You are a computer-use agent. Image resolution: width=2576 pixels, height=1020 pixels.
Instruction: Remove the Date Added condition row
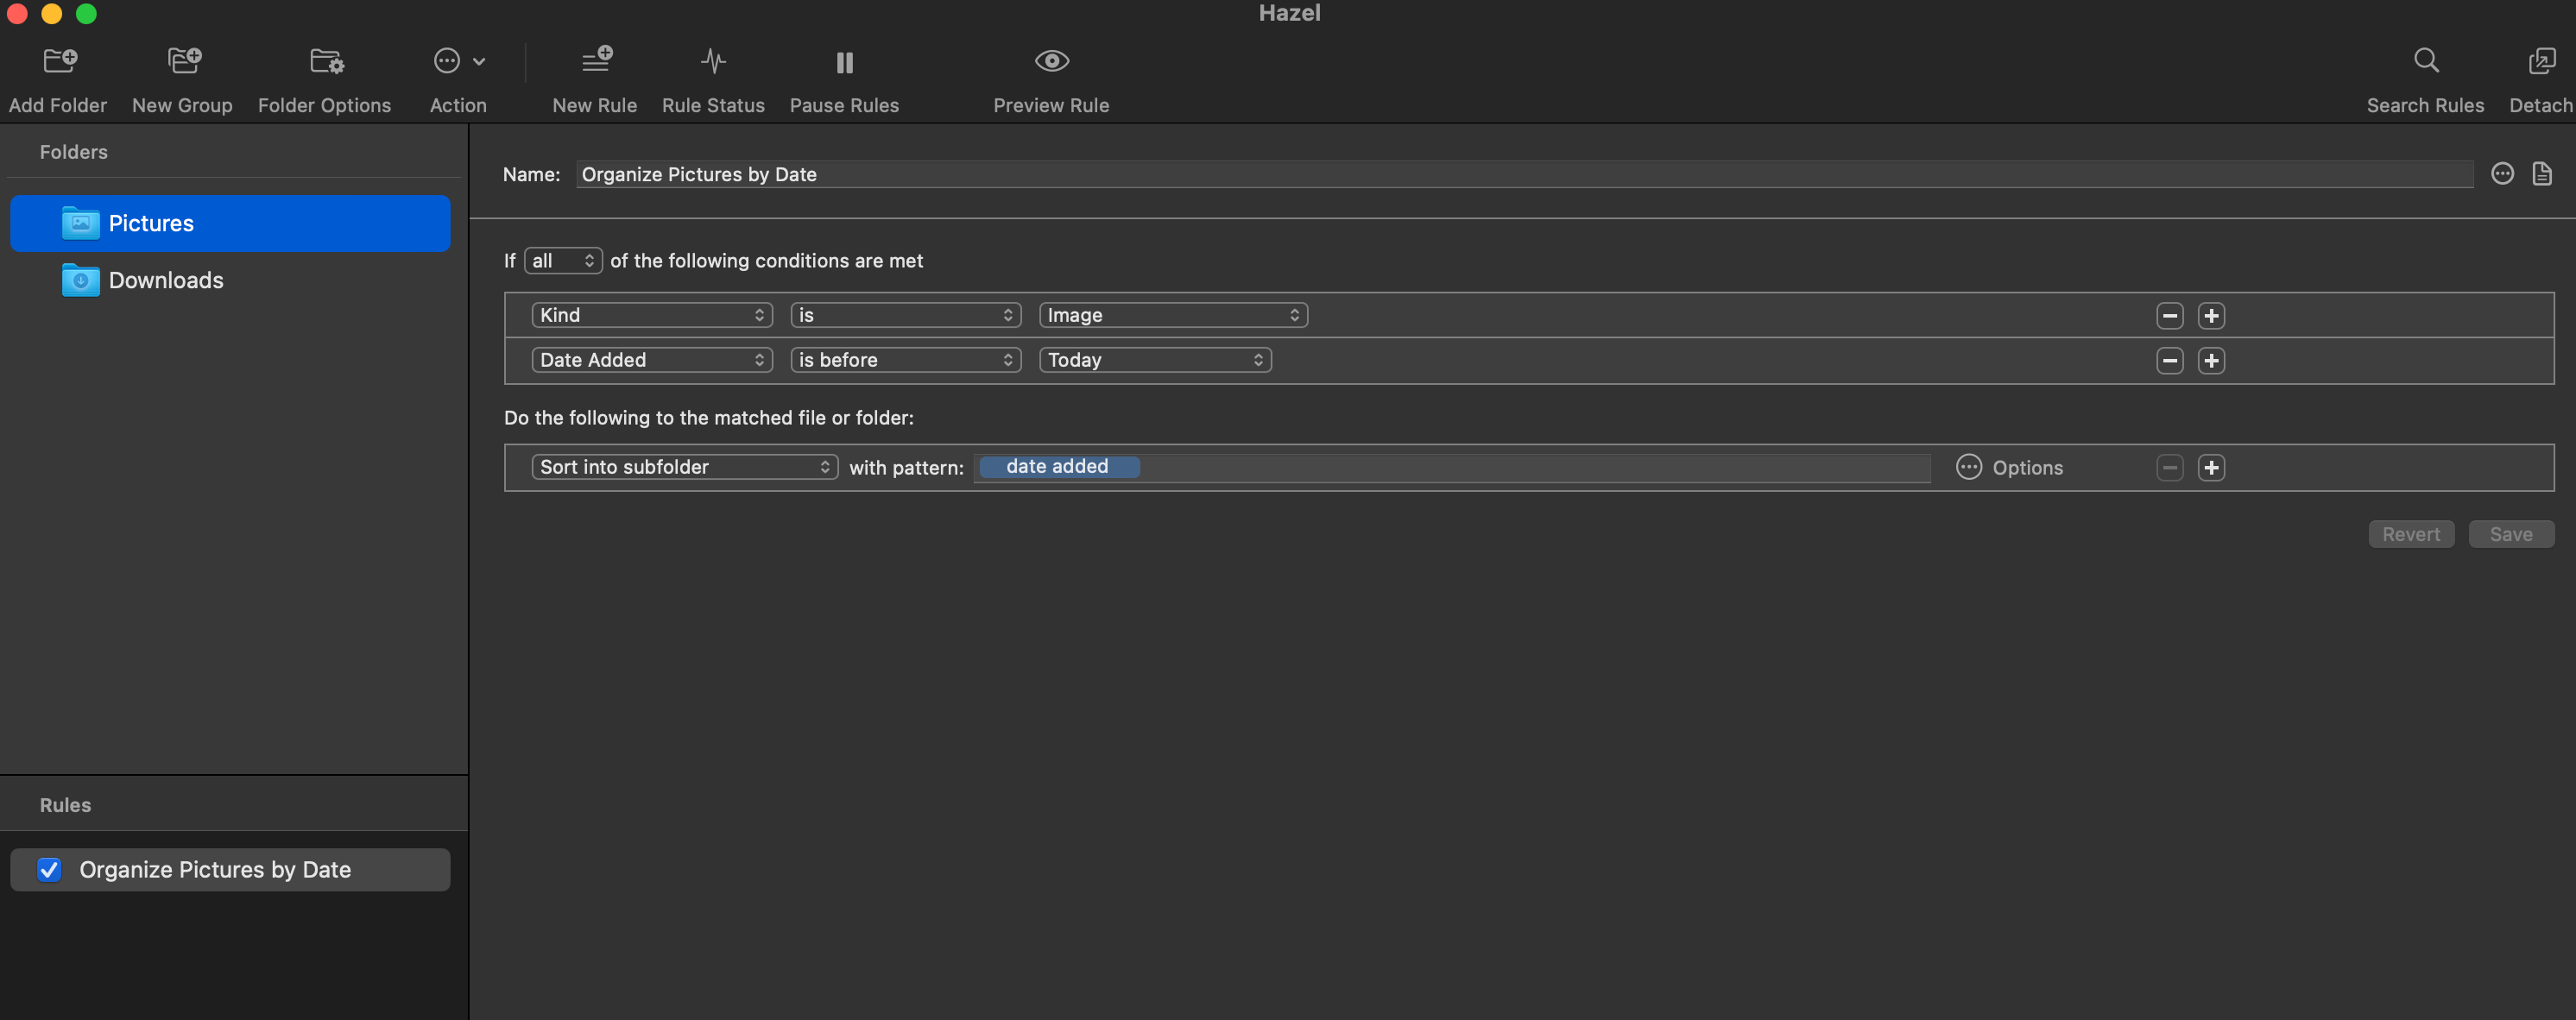point(2169,361)
